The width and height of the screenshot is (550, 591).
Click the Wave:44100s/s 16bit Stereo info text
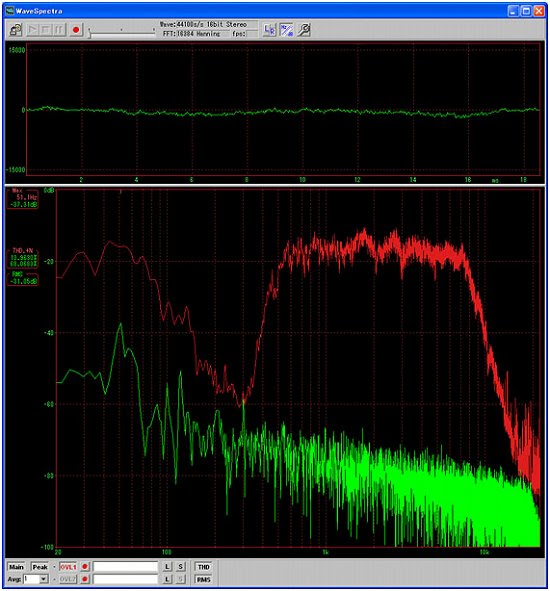click(x=203, y=24)
